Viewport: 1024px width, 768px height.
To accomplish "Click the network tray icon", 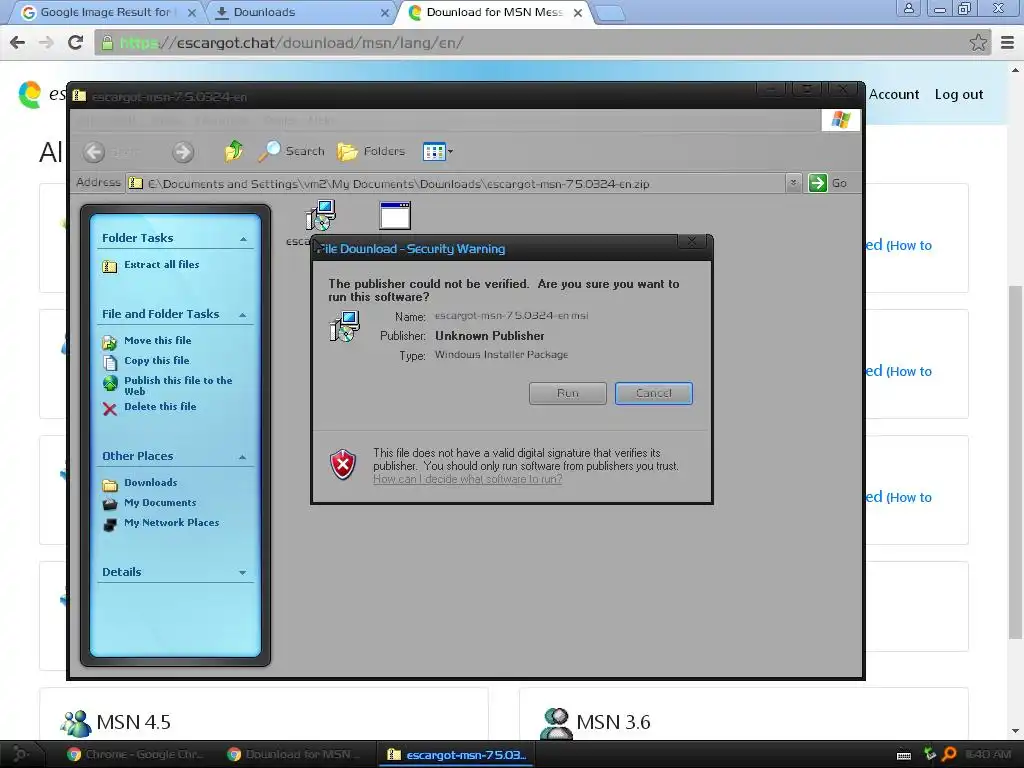I will pos(929,755).
